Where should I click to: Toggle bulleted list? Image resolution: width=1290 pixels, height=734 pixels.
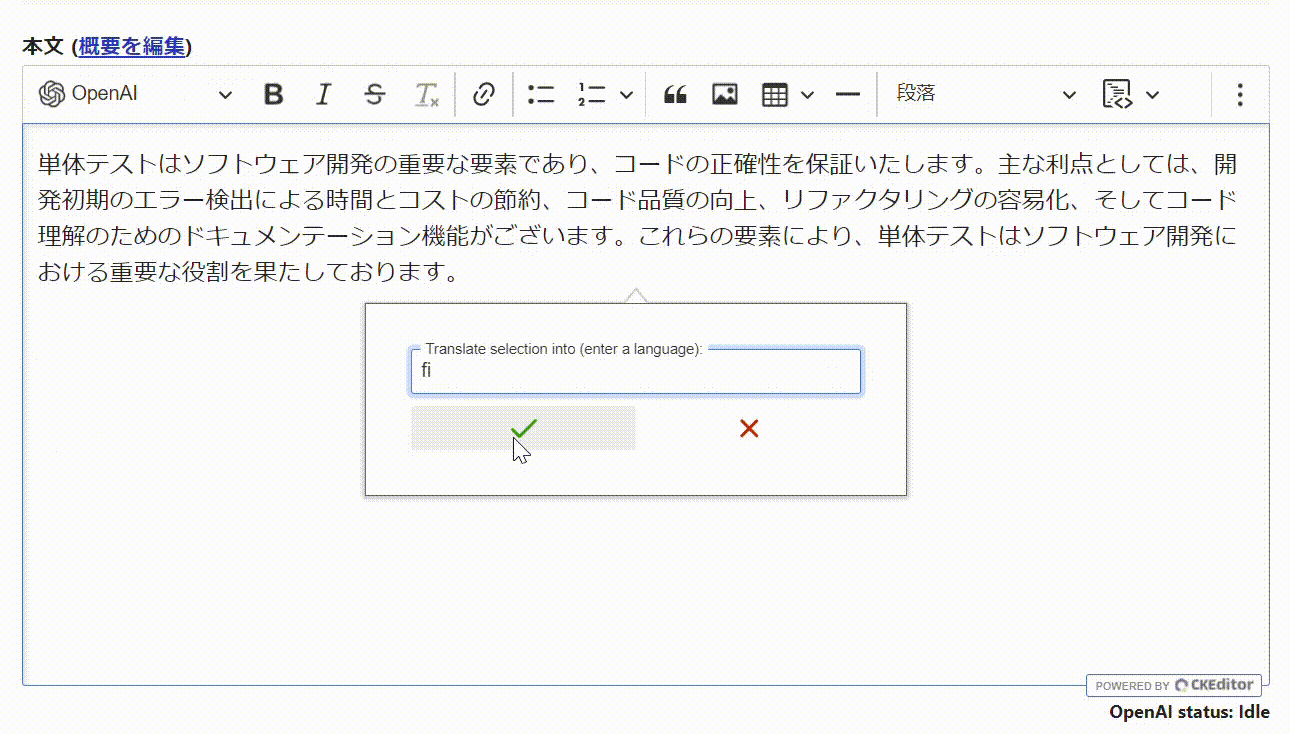pyautogui.click(x=540, y=93)
